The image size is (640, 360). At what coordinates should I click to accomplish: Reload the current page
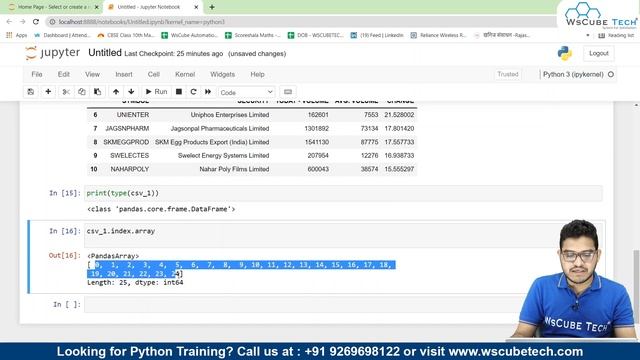click(36, 22)
